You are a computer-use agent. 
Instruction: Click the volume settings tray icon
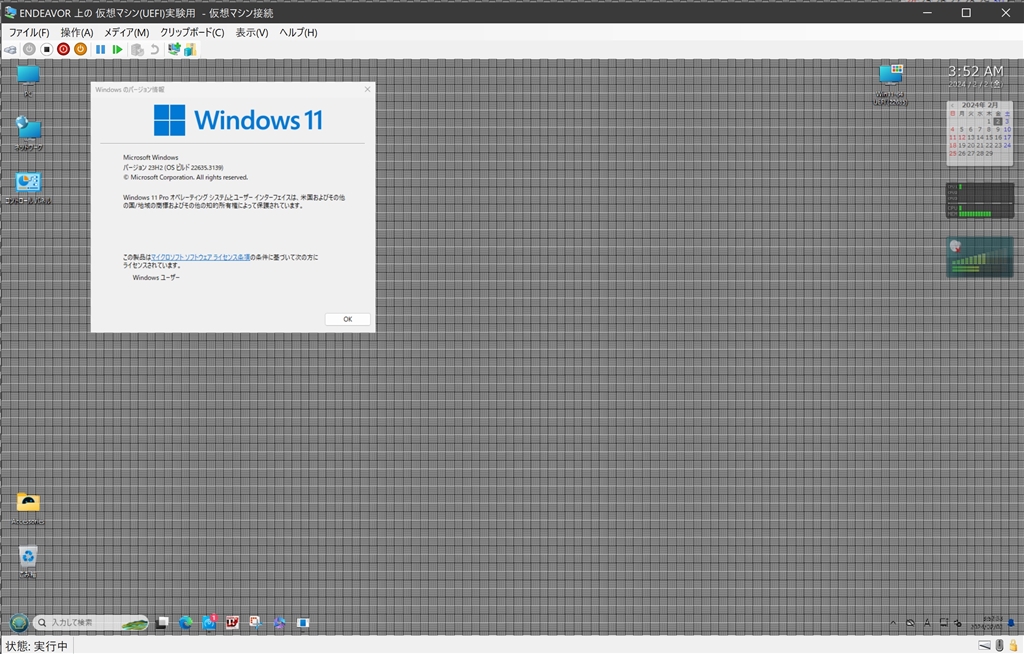[x=958, y=623]
